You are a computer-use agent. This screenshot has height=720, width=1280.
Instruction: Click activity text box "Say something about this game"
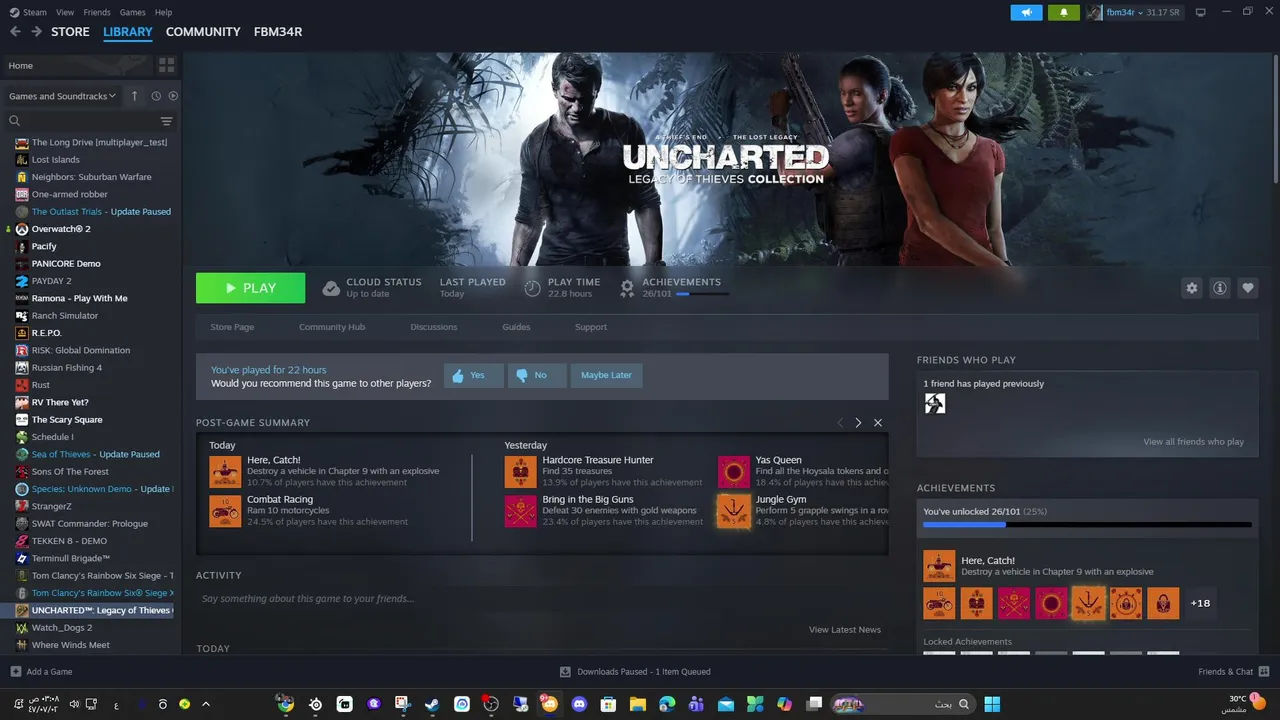[x=542, y=599]
